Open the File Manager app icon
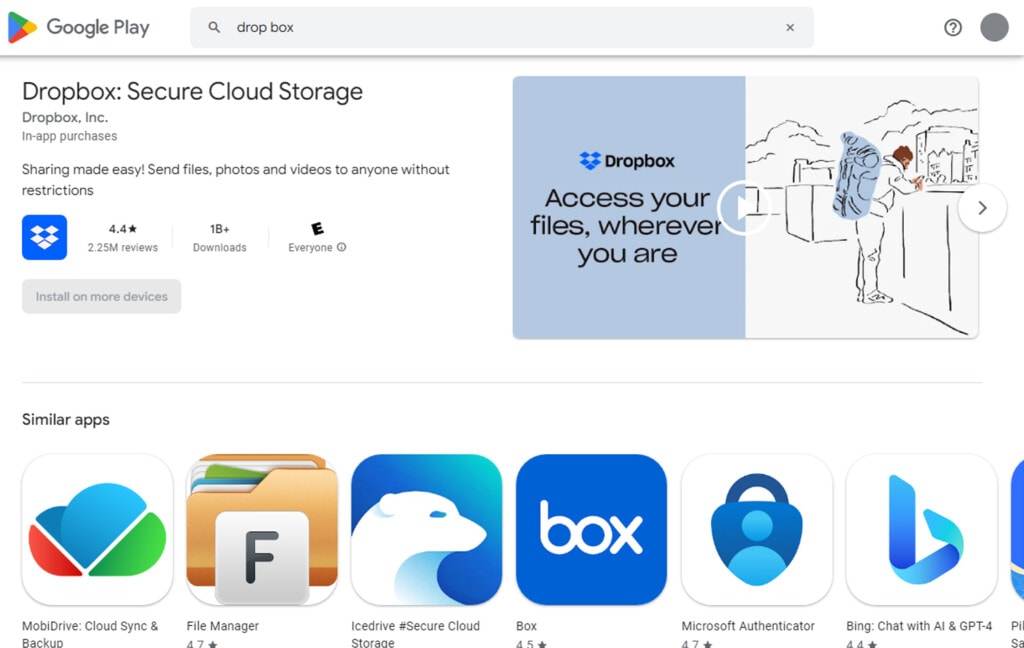Viewport: 1024px width, 648px height. (262, 530)
